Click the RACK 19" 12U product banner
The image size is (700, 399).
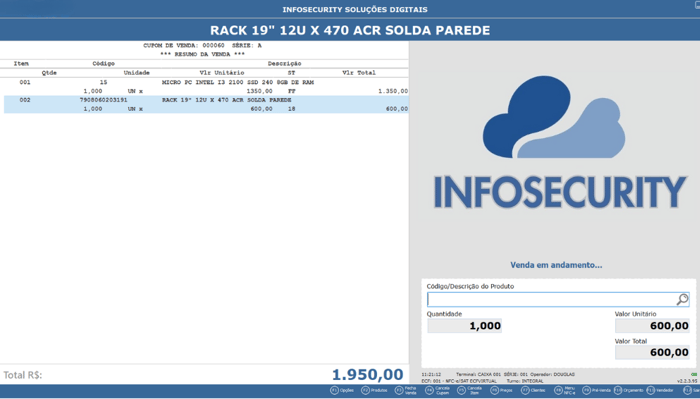pyautogui.click(x=350, y=30)
